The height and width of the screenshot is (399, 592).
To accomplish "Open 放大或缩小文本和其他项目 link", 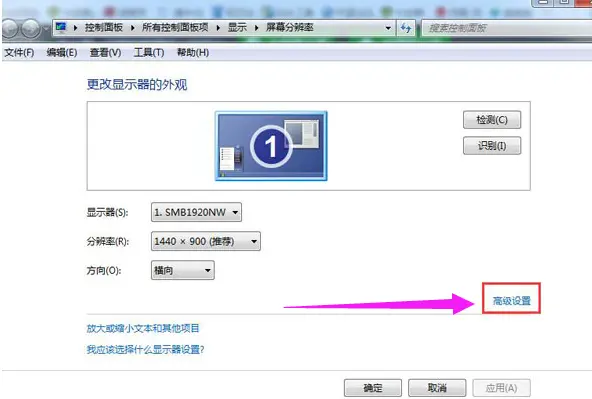I will (x=143, y=328).
